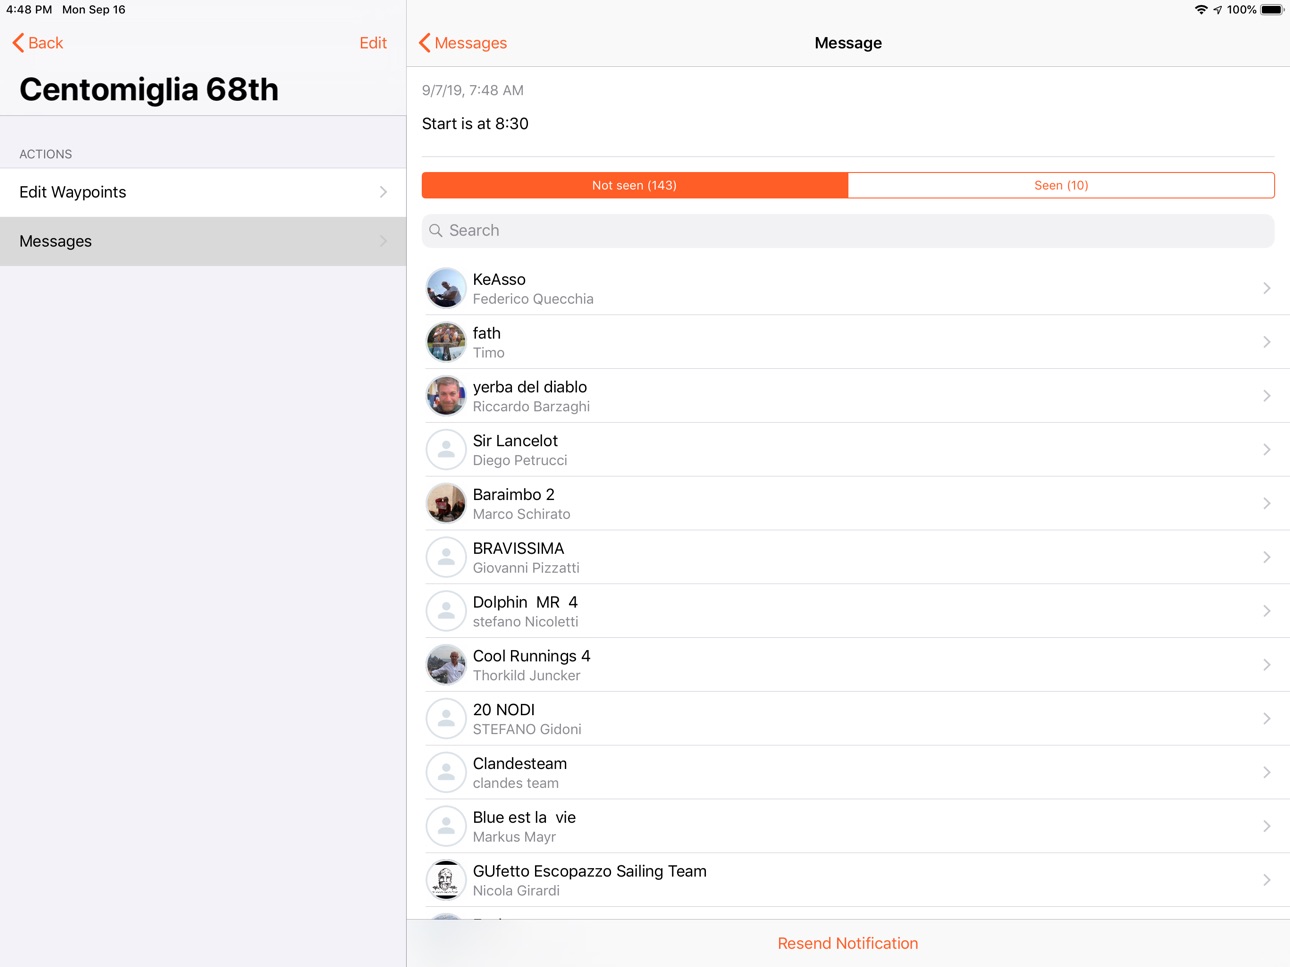Open KeAsso row disclosure chevron
Image resolution: width=1290 pixels, height=967 pixels.
pyautogui.click(x=1267, y=288)
